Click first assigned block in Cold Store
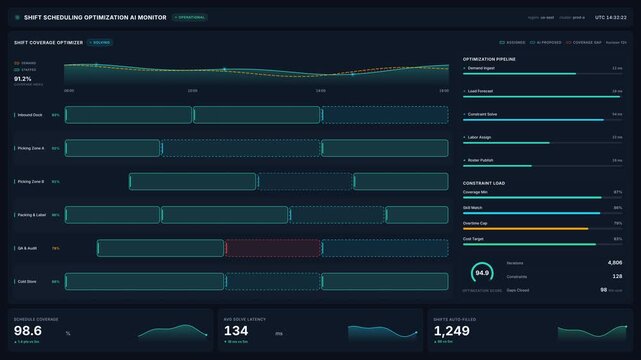 coord(144,282)
